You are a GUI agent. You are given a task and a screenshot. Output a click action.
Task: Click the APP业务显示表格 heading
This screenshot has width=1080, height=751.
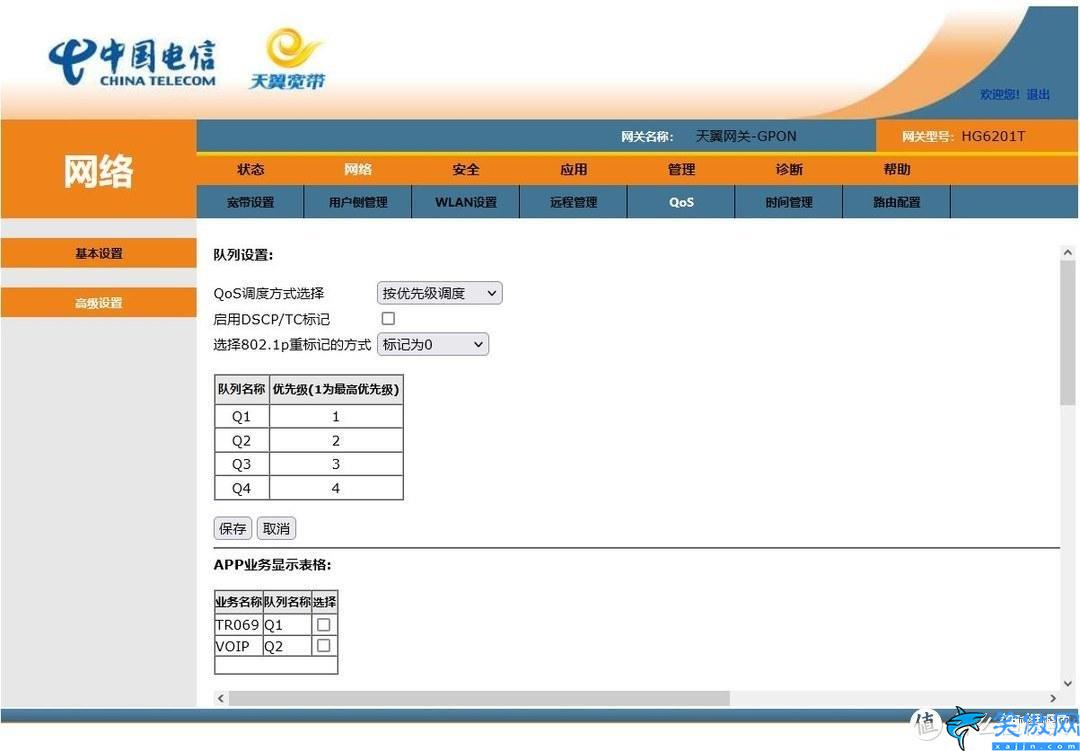click(273, 566)
